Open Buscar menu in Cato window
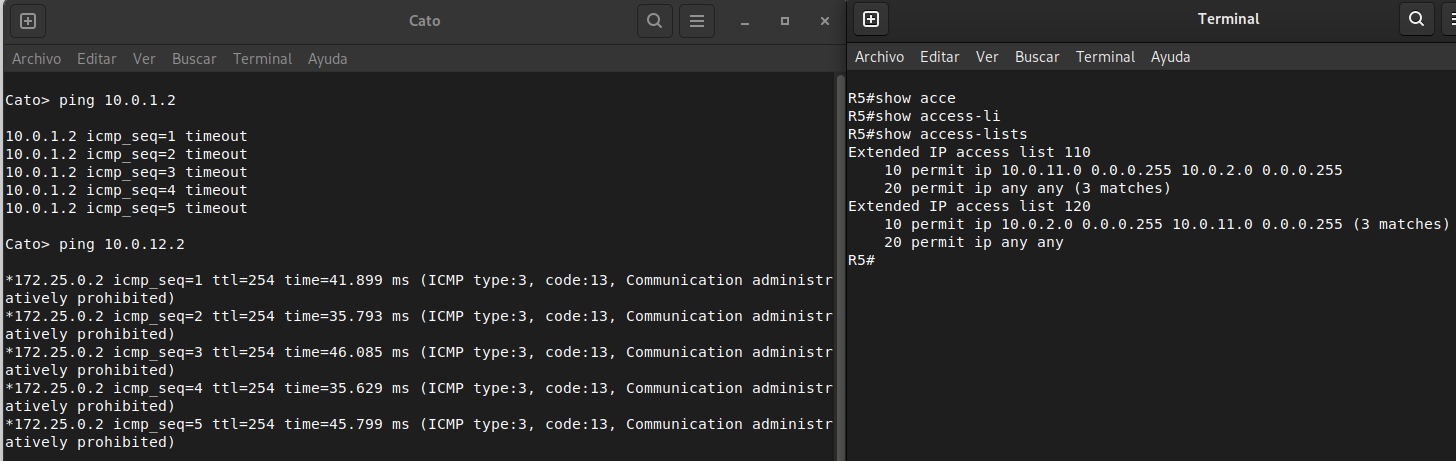The image size is (1456, 461). (194, 59)
